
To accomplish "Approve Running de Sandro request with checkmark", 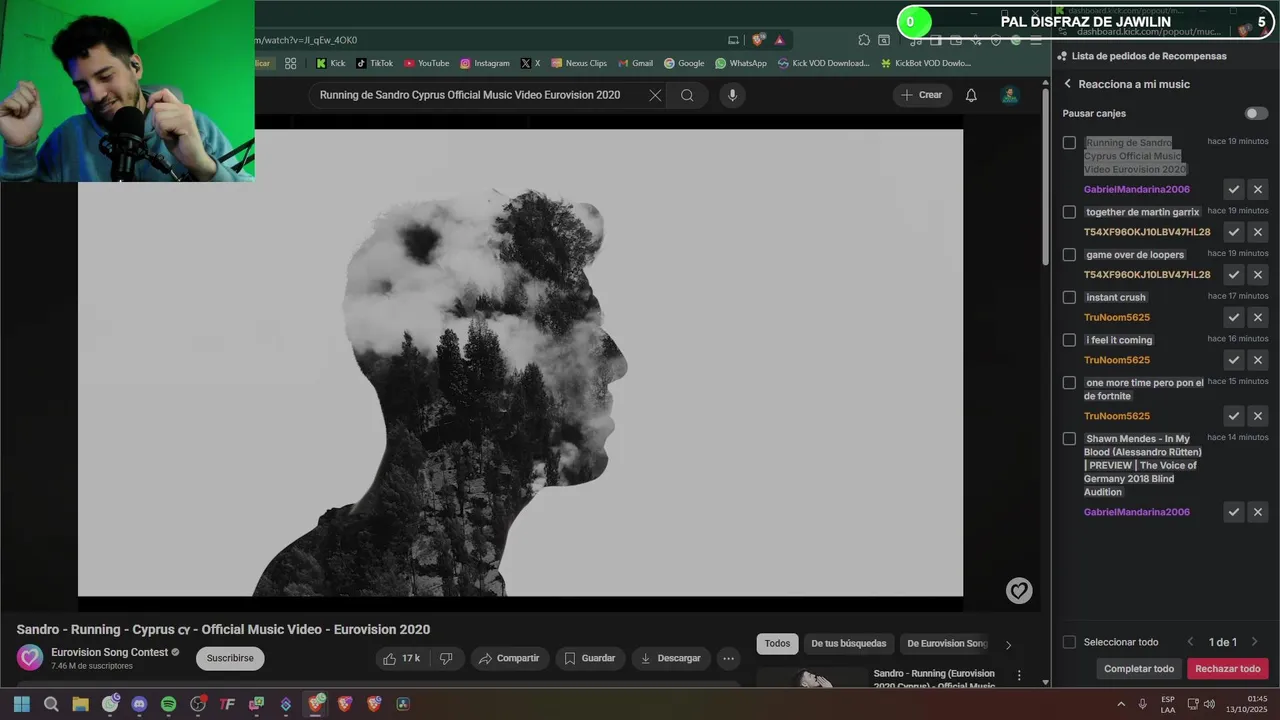I will coord(1234,189).
